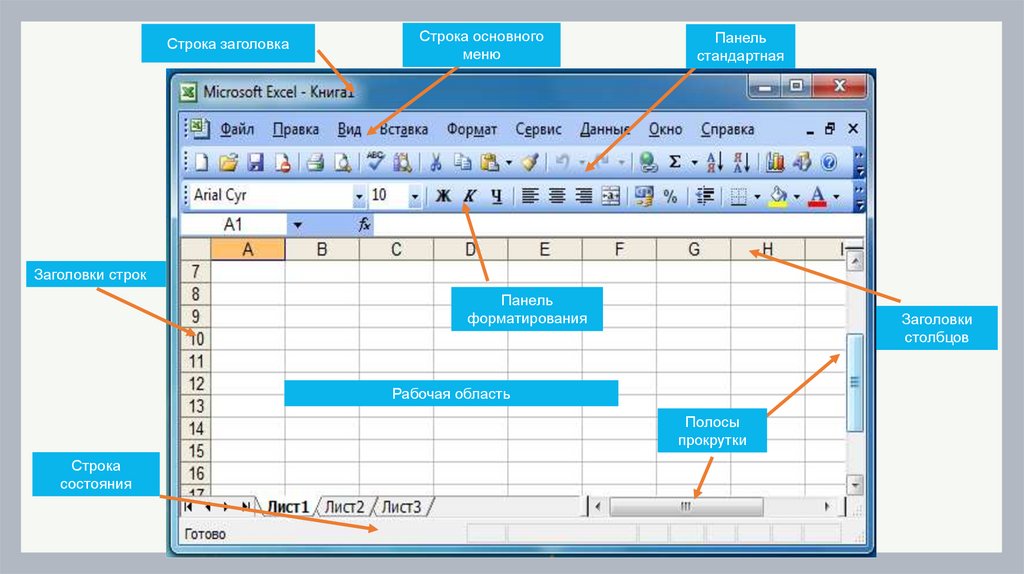1024x574 pixels.
Task: Select column header G
Action: coord(694,249)
